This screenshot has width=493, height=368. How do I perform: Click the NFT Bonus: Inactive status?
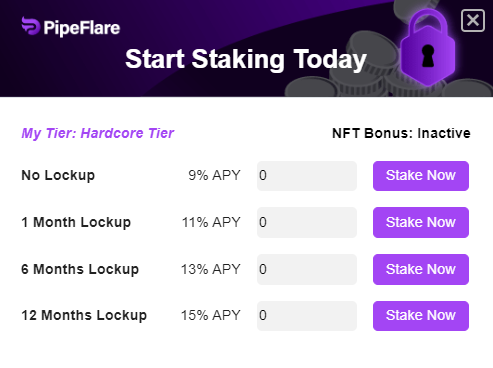click(x=401, y=133)
